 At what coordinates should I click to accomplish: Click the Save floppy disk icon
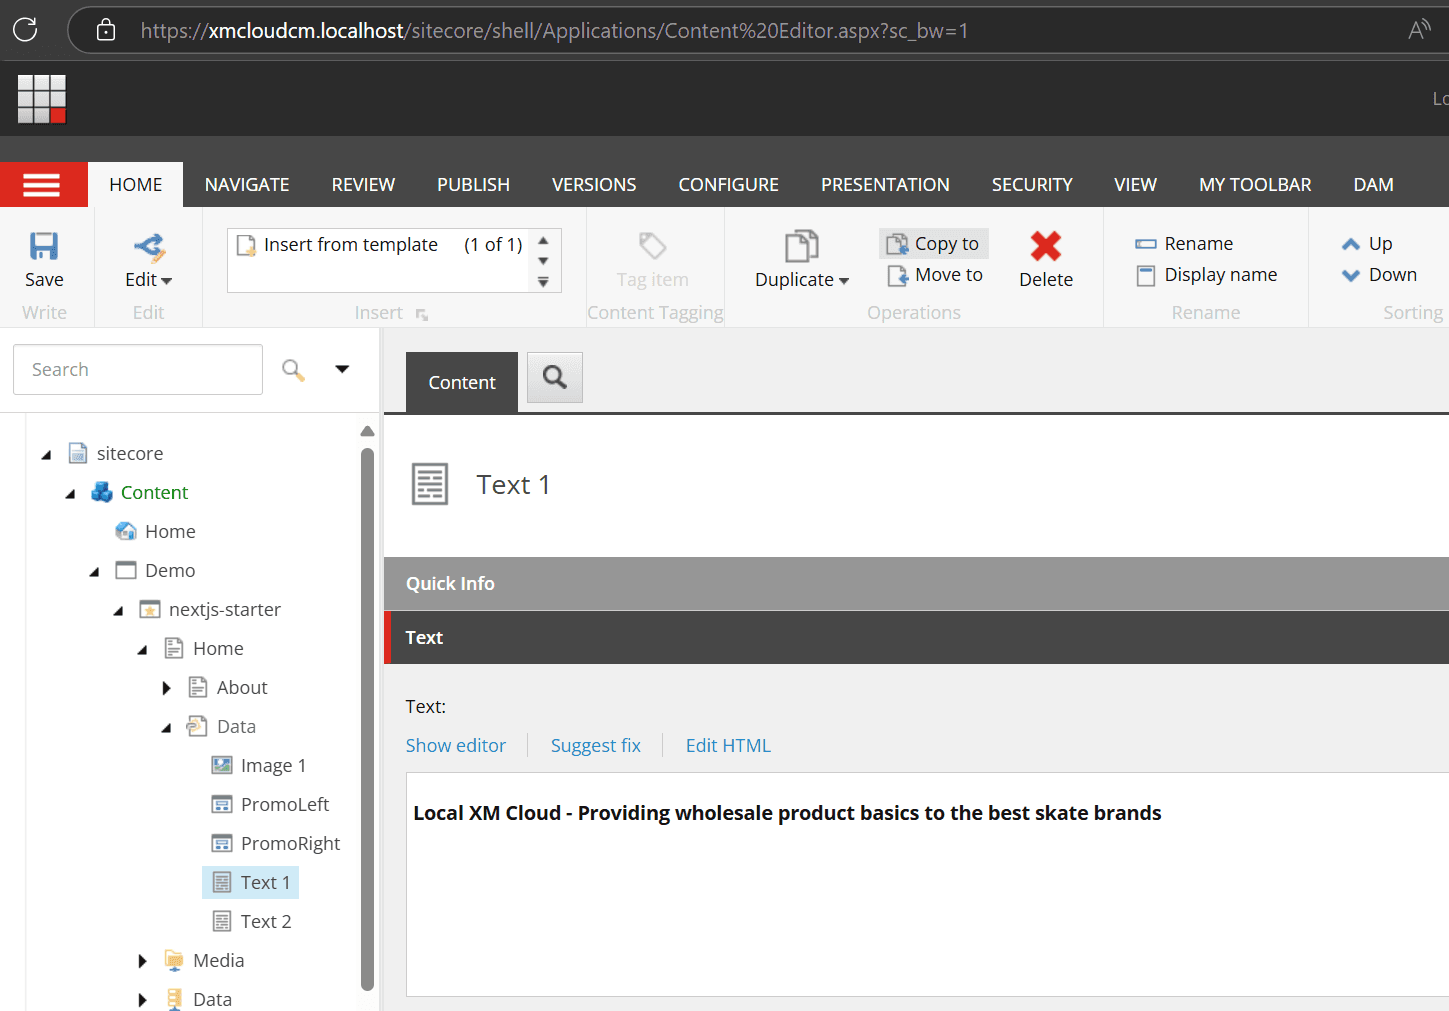44,246
